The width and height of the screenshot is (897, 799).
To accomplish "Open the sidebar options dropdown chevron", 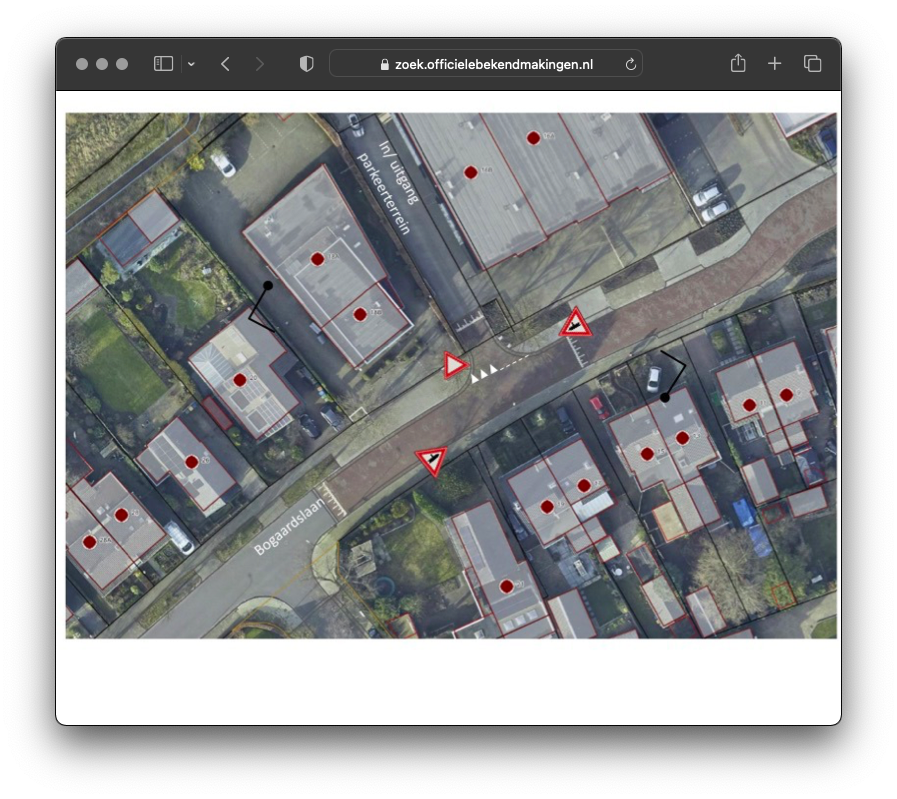I will click(191, 64).
